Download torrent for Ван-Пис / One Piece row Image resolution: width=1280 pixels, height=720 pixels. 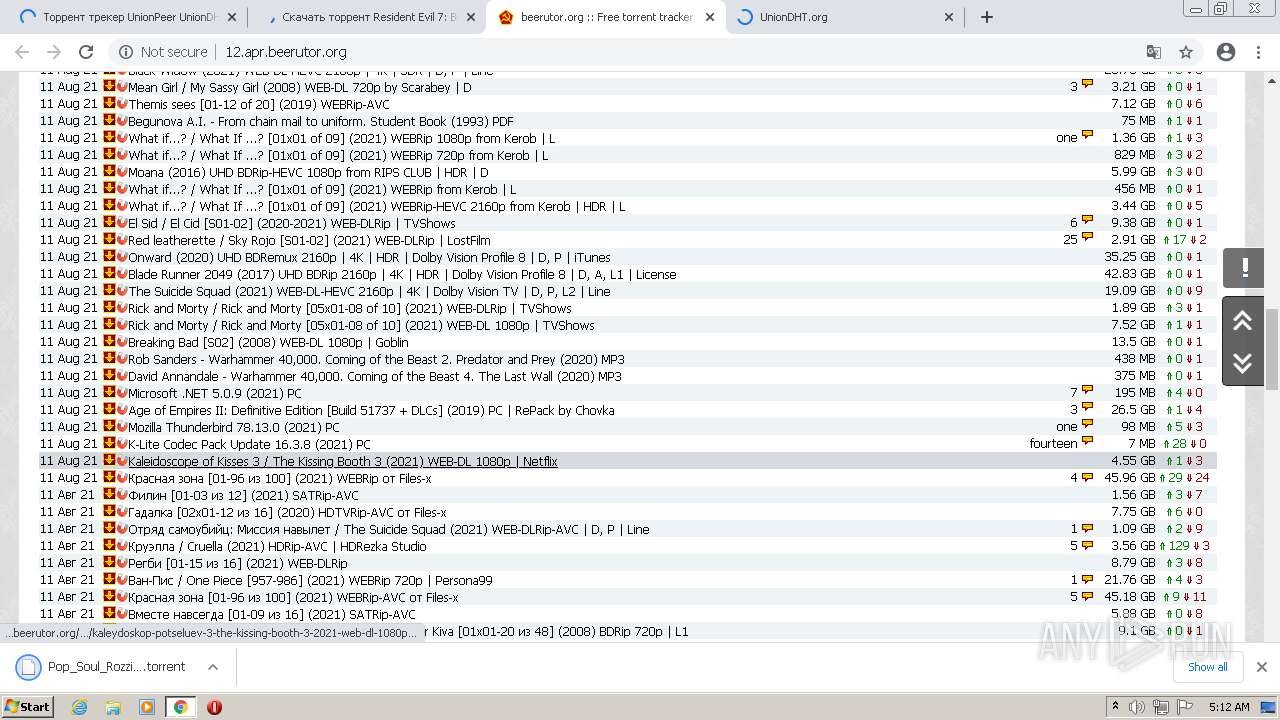[x=109, y=579]
